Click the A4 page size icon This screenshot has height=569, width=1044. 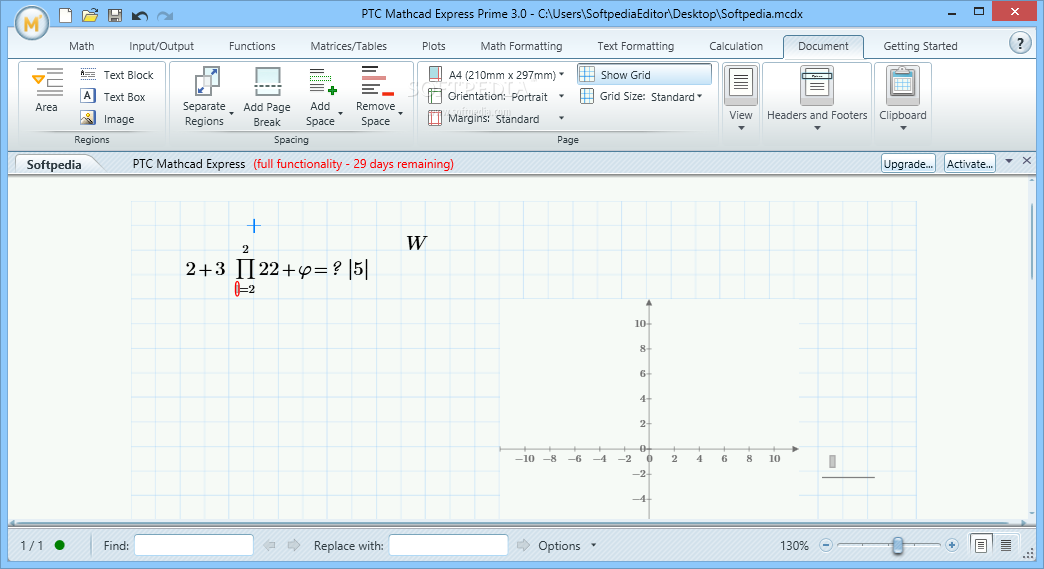(435, 74)
